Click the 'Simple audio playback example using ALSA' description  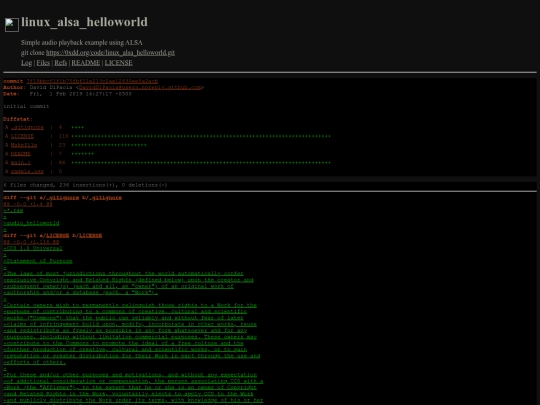82,43
